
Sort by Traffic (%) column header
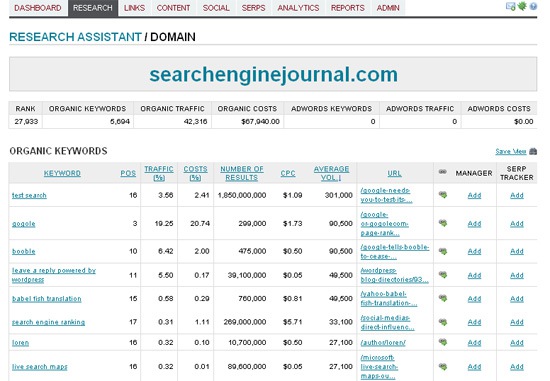159,173
